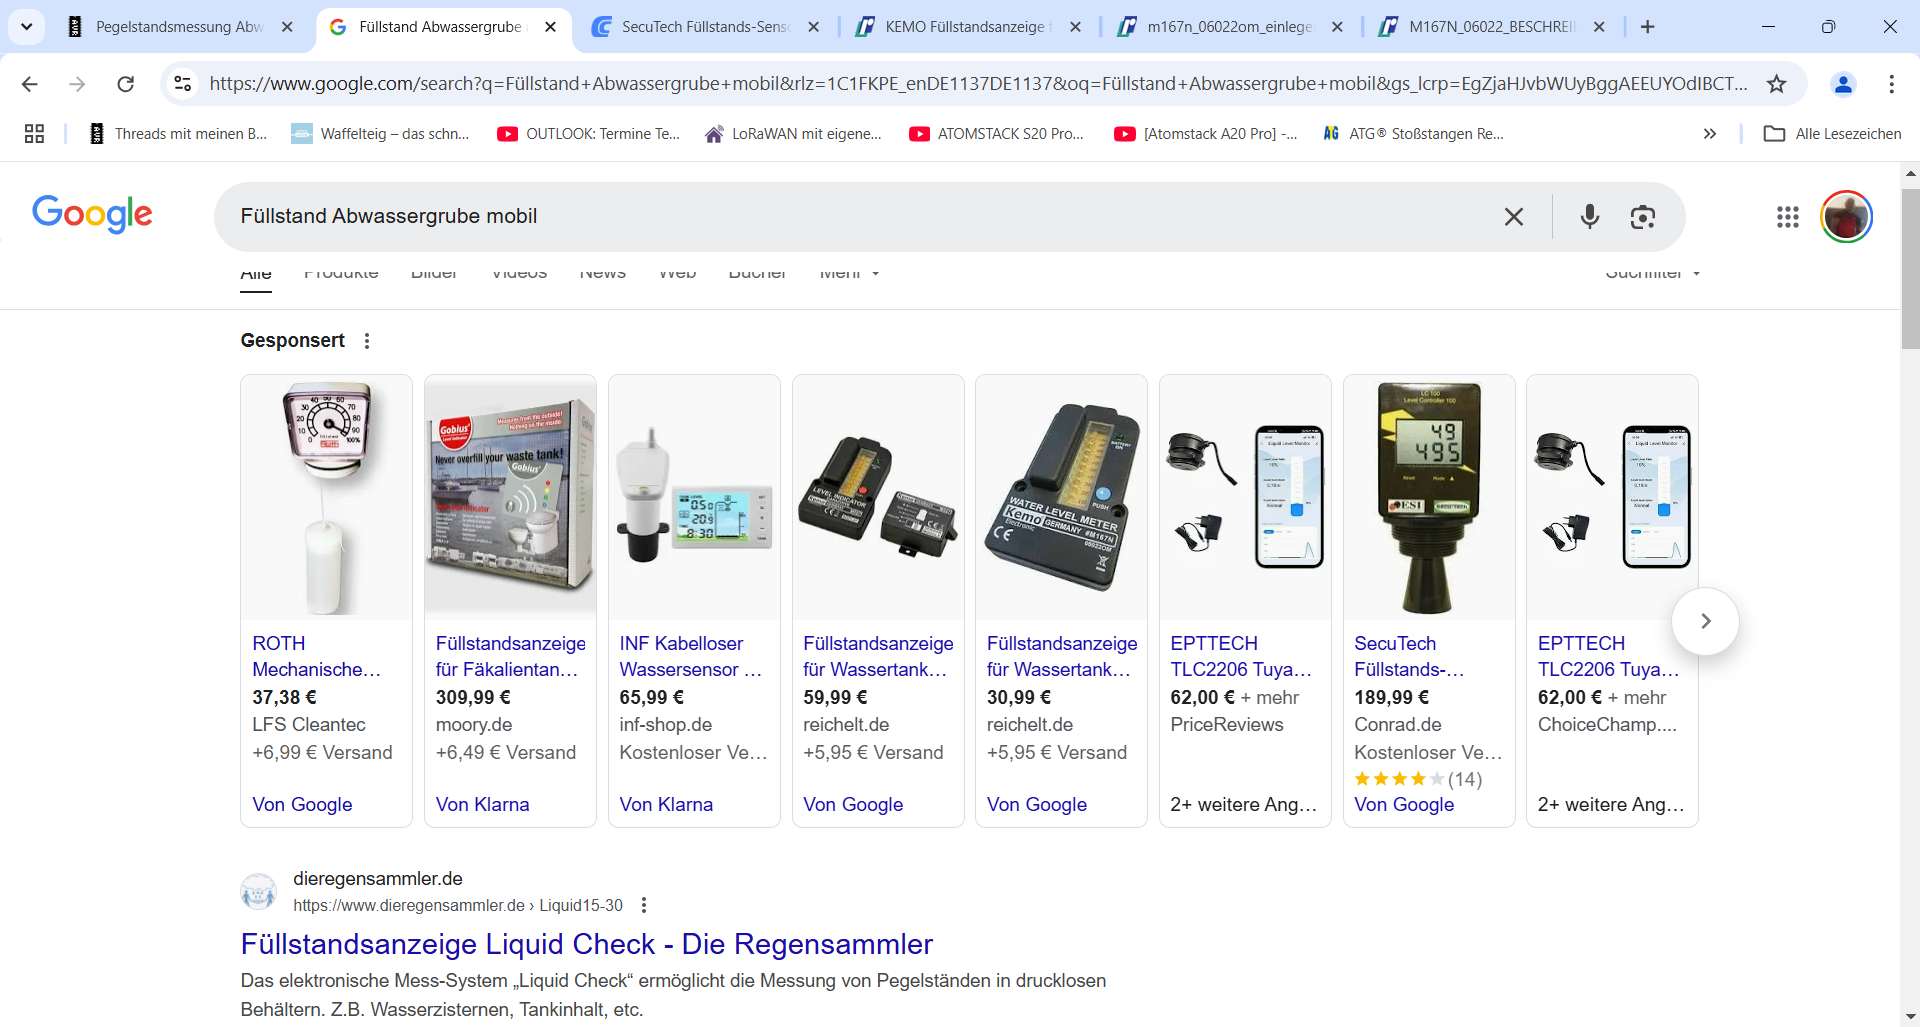The image size is (1920, 1027).
Task: Click the Google search input field
Action: 860,217
